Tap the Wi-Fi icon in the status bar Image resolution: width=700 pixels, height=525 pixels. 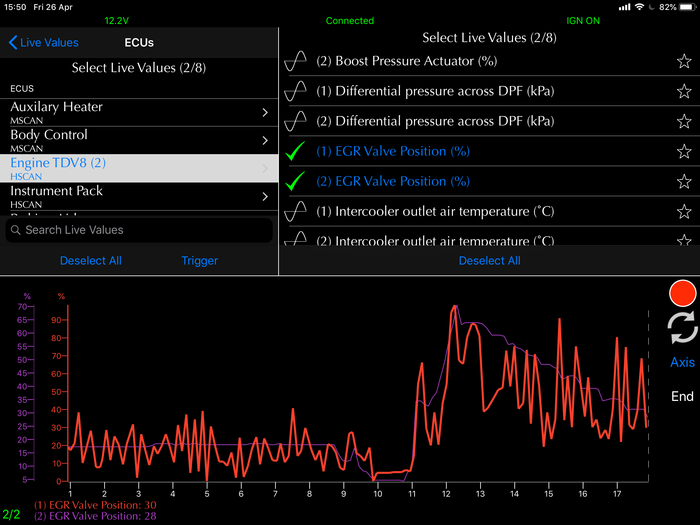click(639, 7)
